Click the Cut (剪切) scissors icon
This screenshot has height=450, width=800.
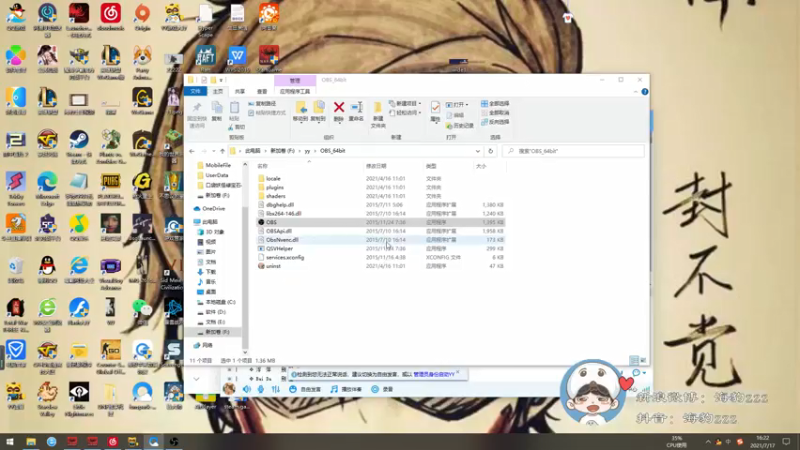click(237, 127)
